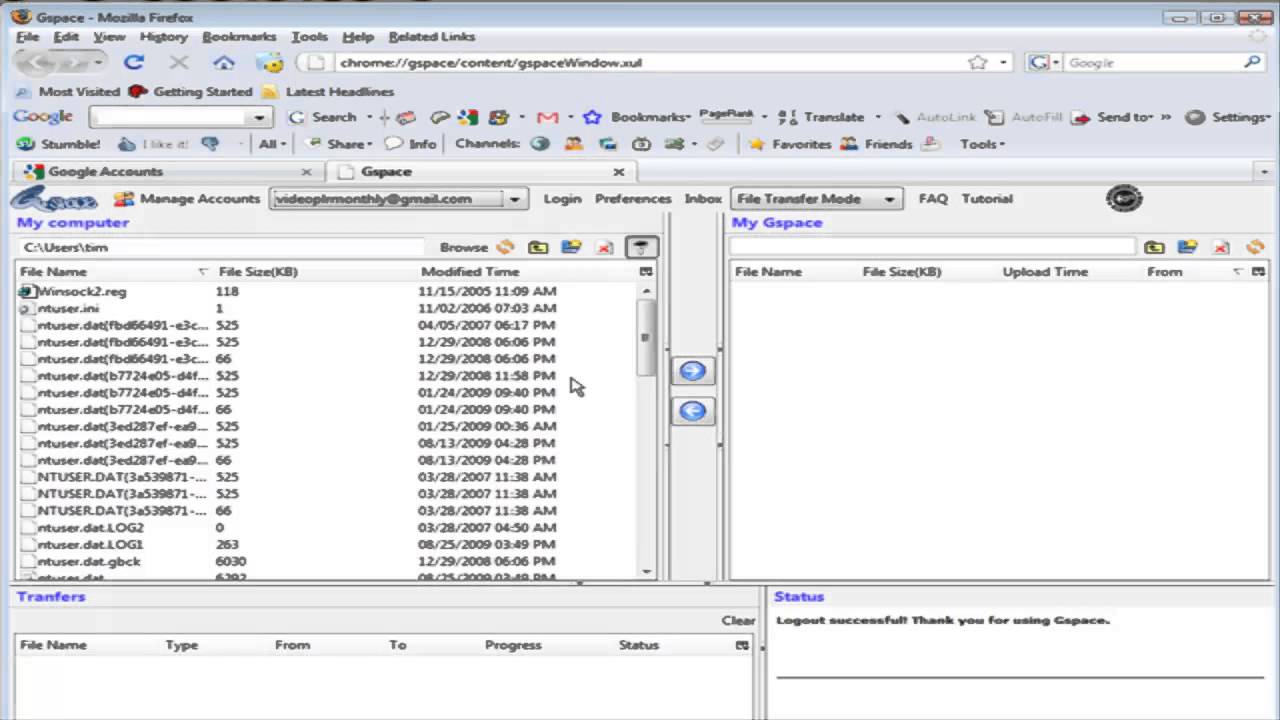
Task: Refresh the My computer file list
Action: tap(505, 247)
